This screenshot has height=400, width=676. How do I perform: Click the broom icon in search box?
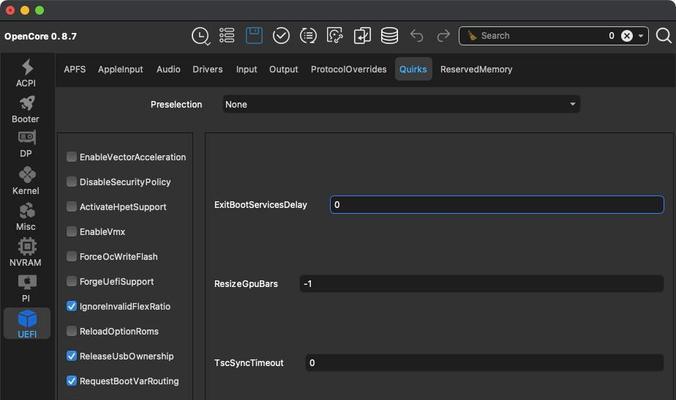472,36
